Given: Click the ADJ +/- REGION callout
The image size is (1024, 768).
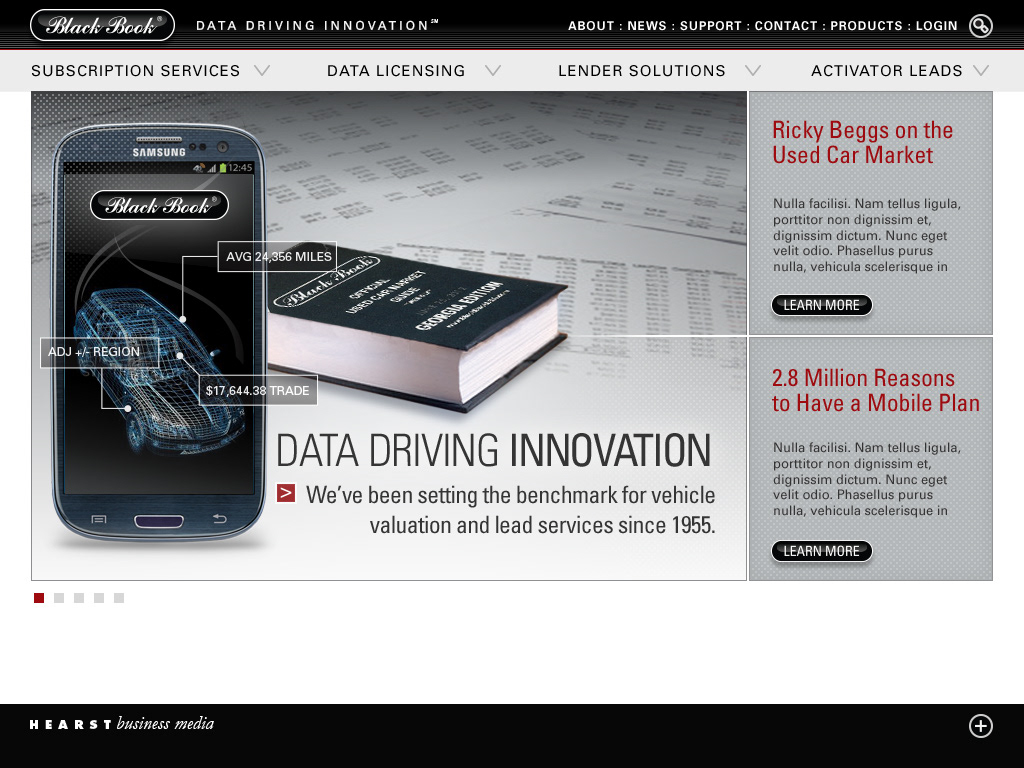Looking at the screenshot, I should point(99,352).
